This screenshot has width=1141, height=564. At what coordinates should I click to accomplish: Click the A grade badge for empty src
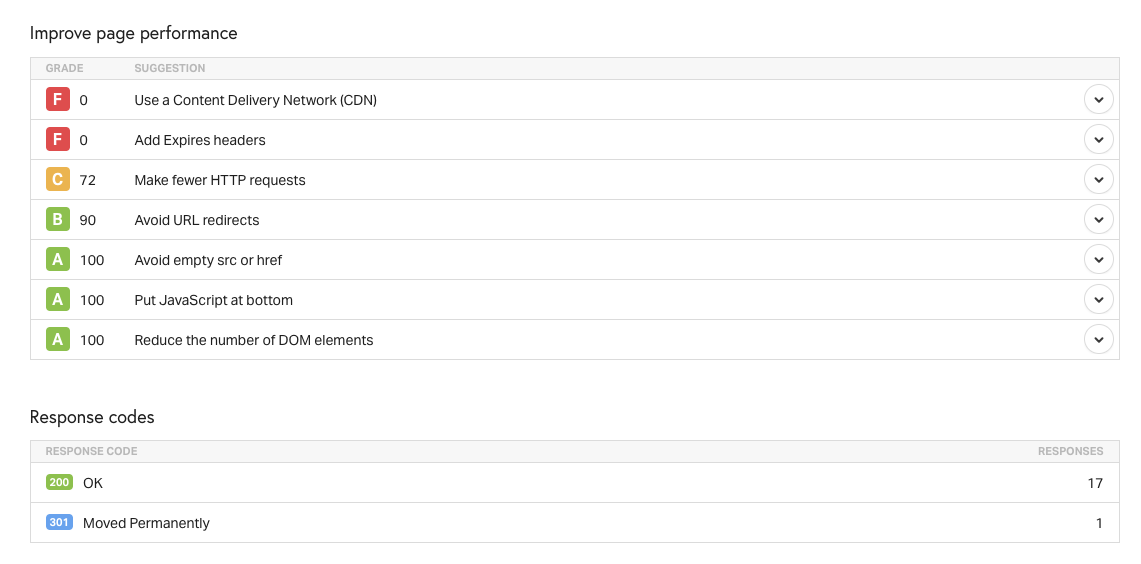(57, 260)
